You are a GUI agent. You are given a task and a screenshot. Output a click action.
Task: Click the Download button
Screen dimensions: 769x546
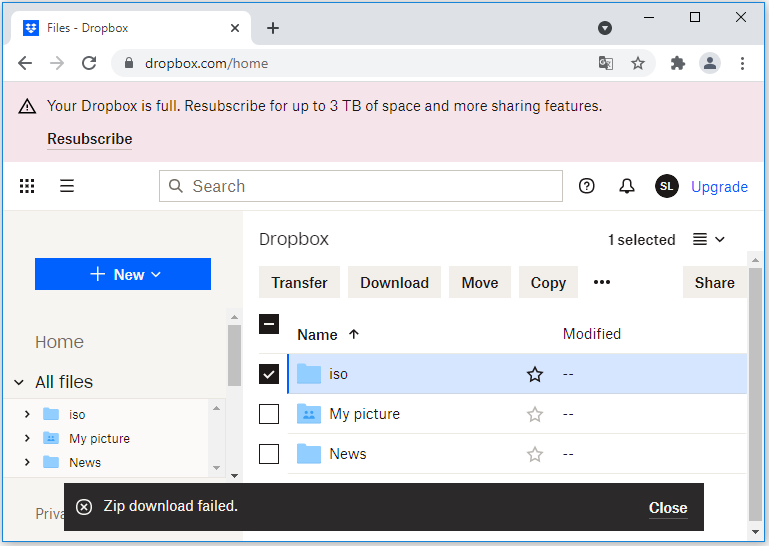coord(394,282)
